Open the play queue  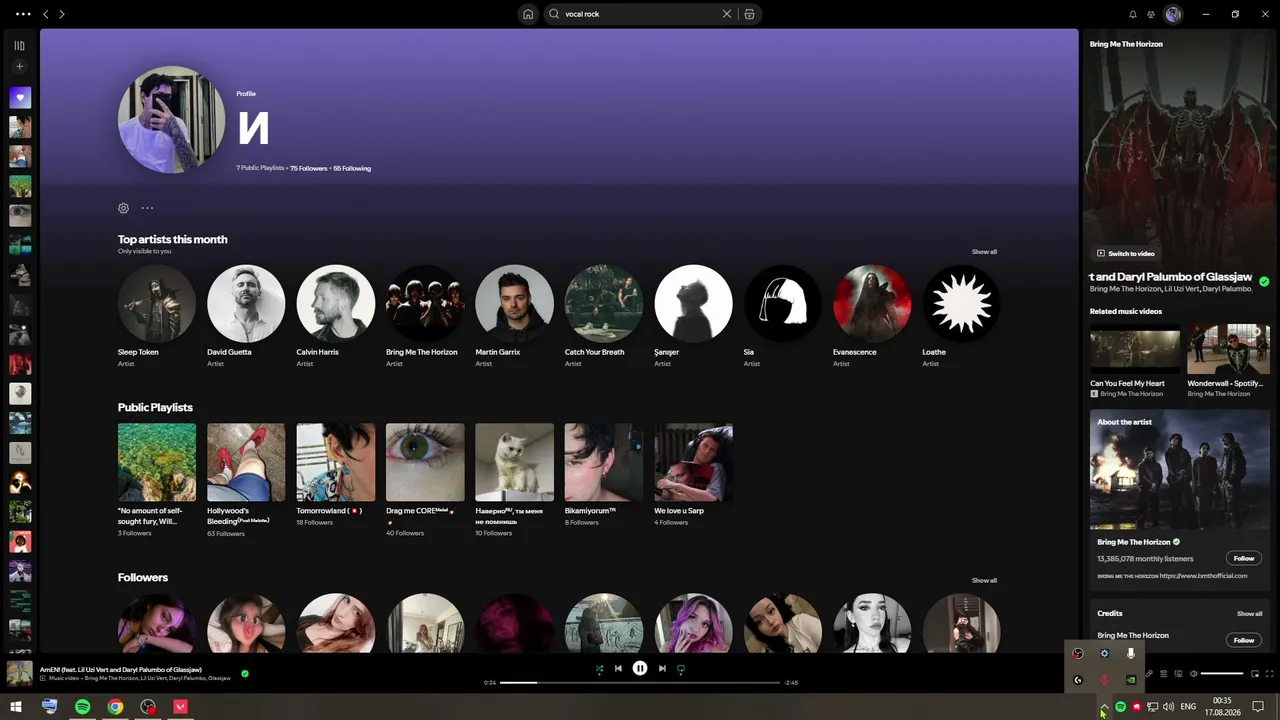pyautogui.click(x=1162, y=674)
